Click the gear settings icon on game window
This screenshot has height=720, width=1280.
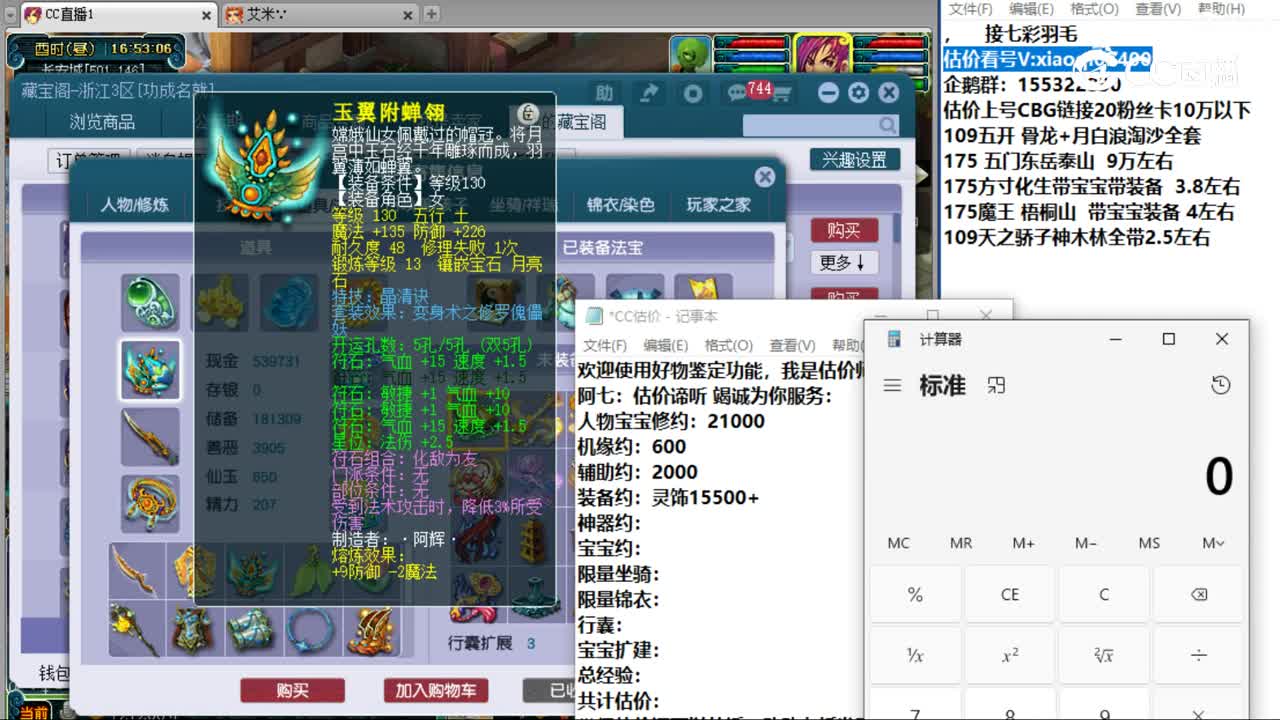pyautogui.click(x=857, y=92)
